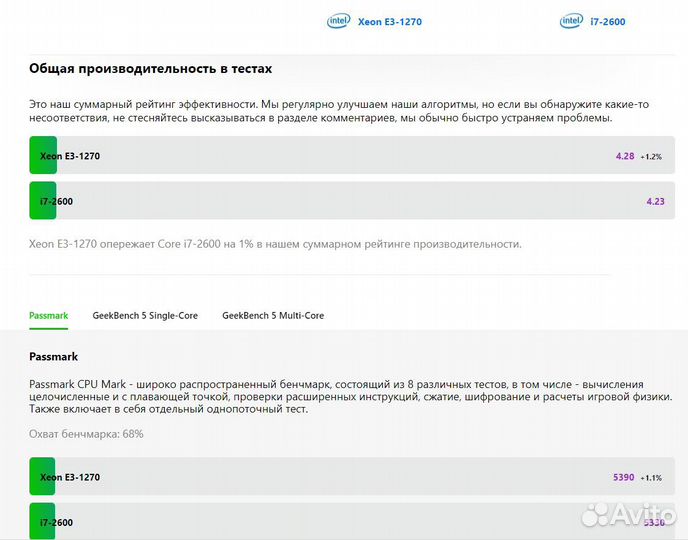Click the +1.2% difference label
Viewport: 688px width, 540px height.
[x=651, y=157]
